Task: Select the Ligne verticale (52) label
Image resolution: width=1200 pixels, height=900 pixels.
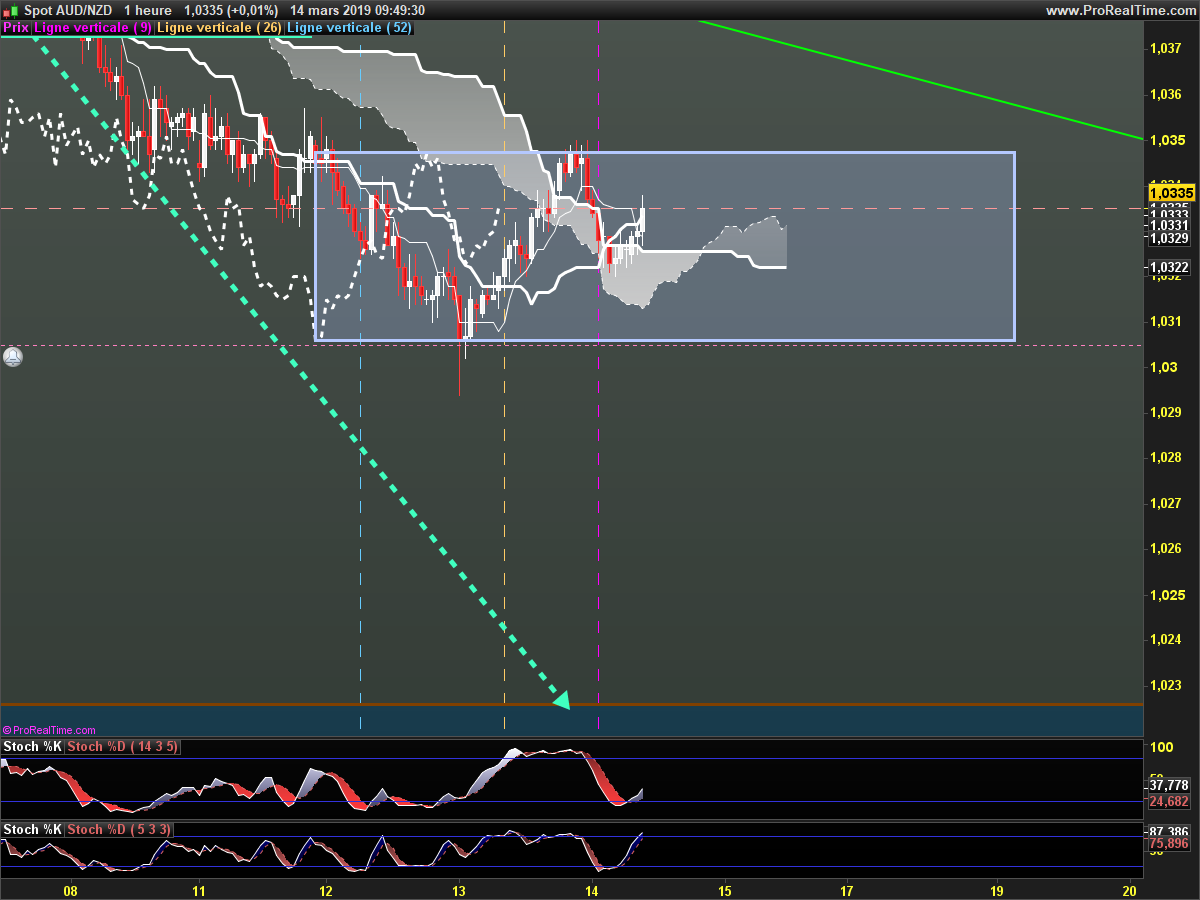Action: (x=349, y=28)
